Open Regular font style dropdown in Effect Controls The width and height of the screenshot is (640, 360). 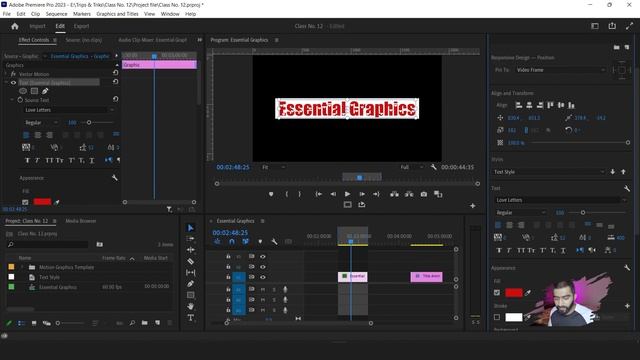(x=42, y=122)
